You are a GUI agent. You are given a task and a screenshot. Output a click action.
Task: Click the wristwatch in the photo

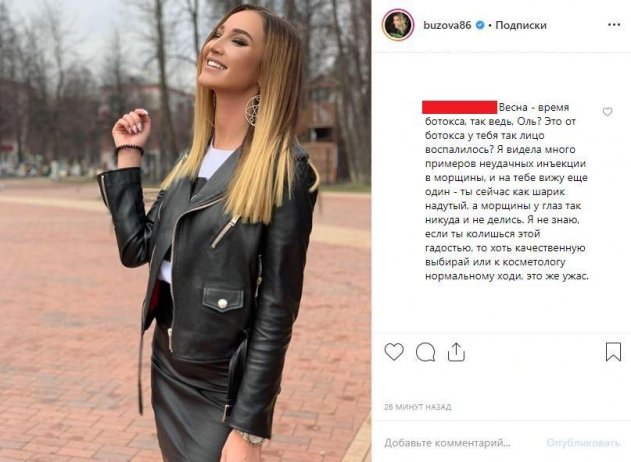click(250, 438)
